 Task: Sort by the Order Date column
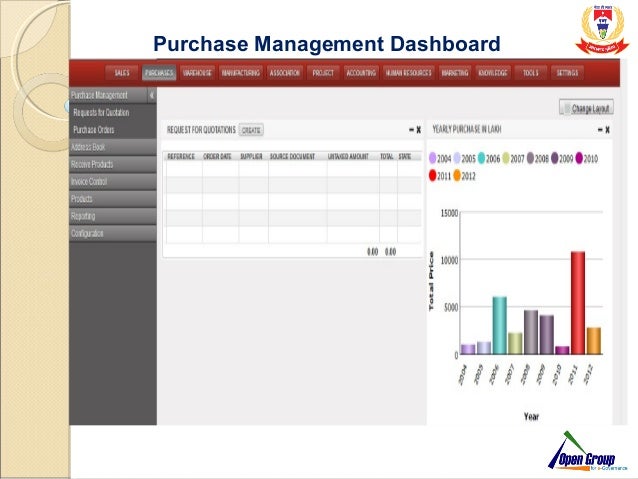click(217, 156)
